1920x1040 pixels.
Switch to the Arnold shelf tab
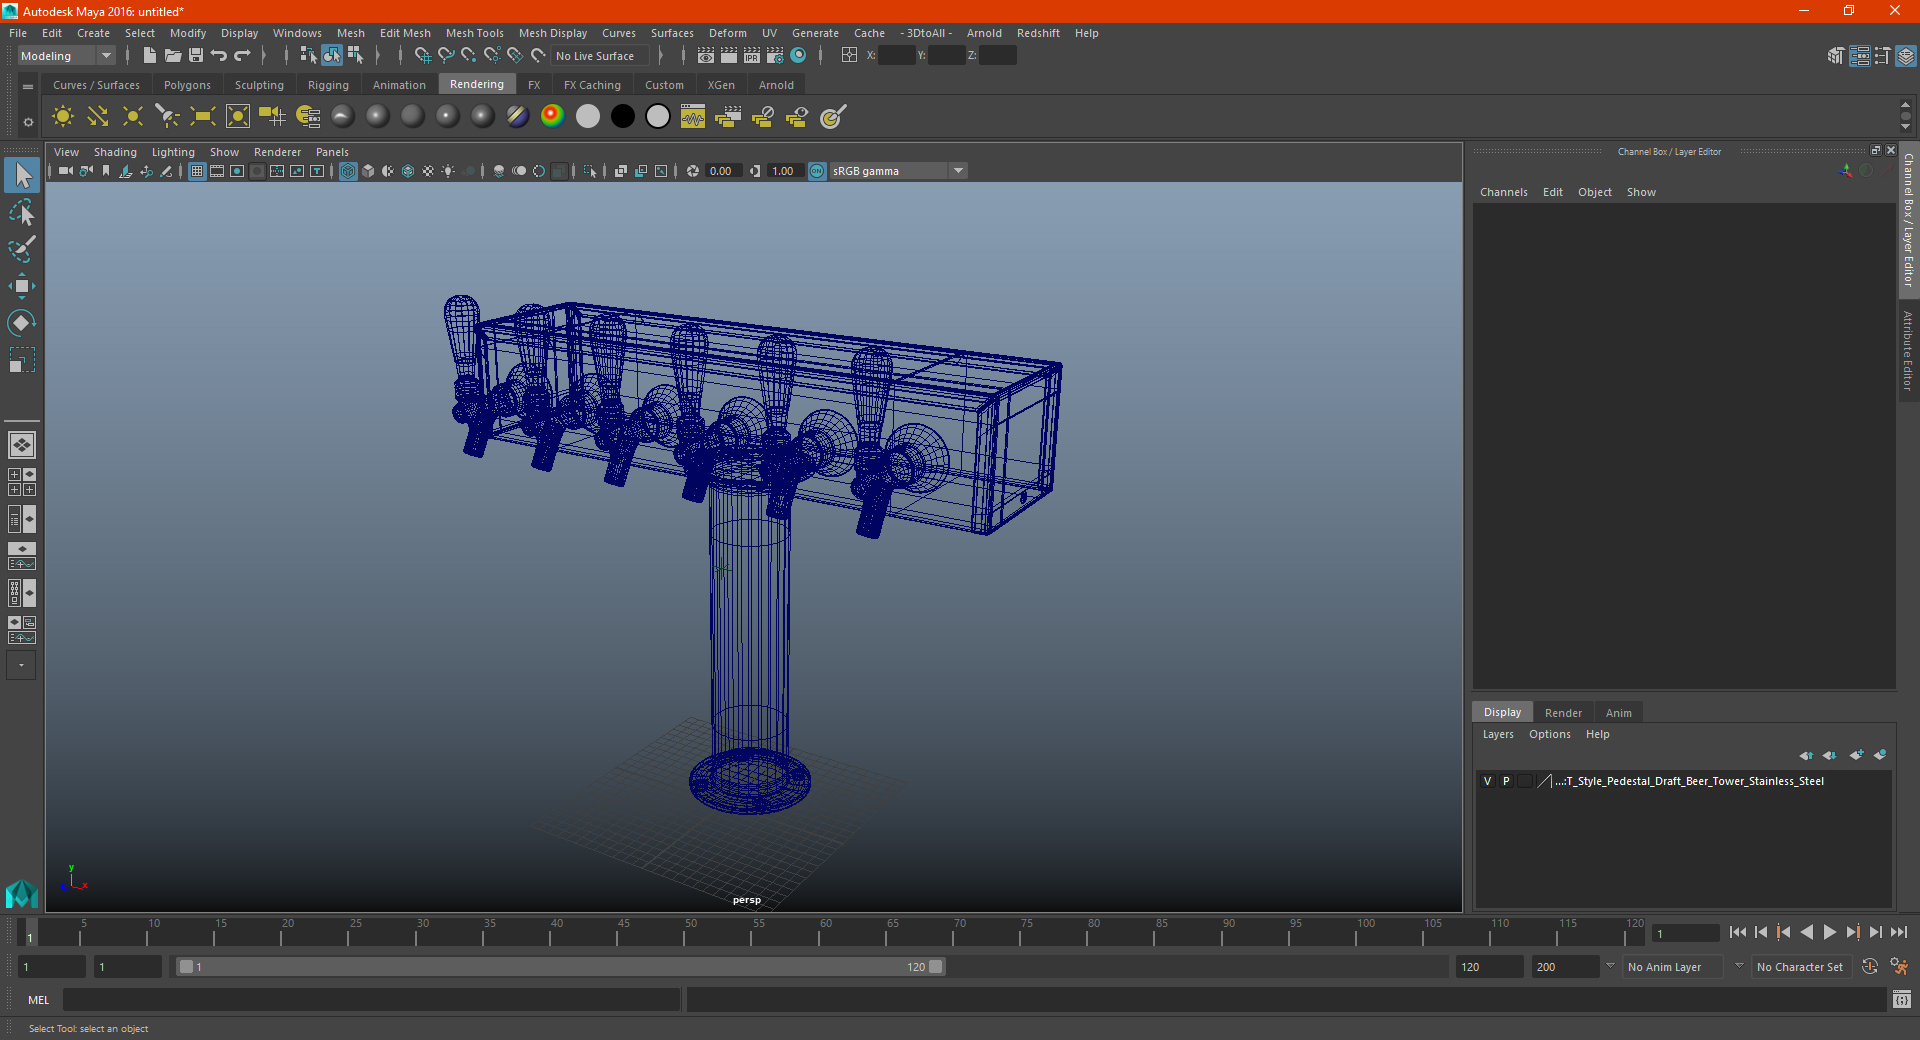coord(776,85)
